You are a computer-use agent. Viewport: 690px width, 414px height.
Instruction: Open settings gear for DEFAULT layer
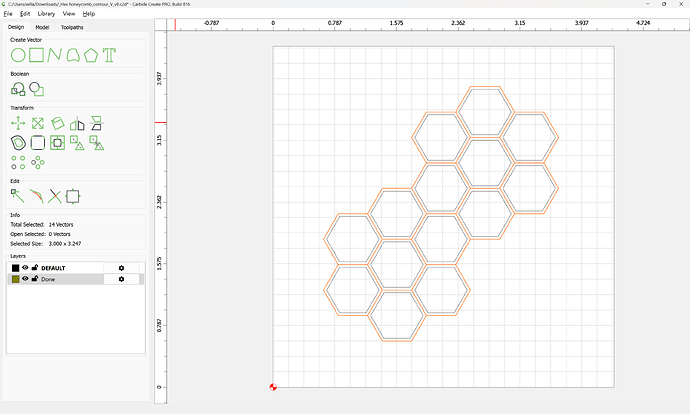(x=121, y=268)
